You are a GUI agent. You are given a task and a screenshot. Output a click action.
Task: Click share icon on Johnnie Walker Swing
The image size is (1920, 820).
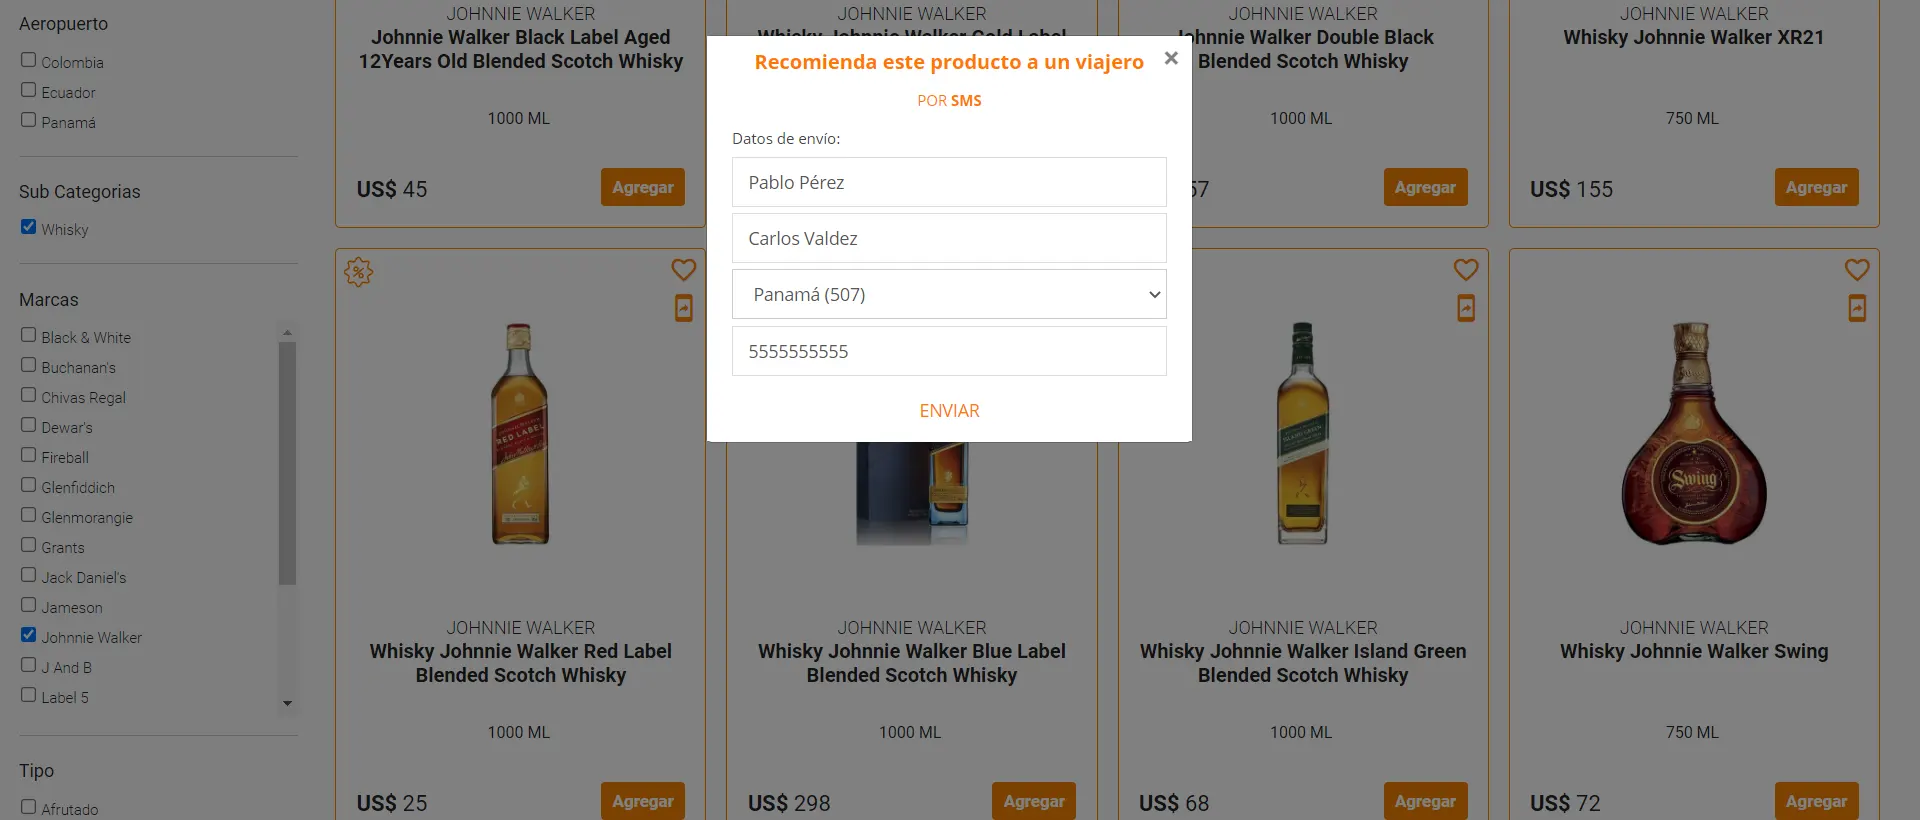pos(1857,308)
